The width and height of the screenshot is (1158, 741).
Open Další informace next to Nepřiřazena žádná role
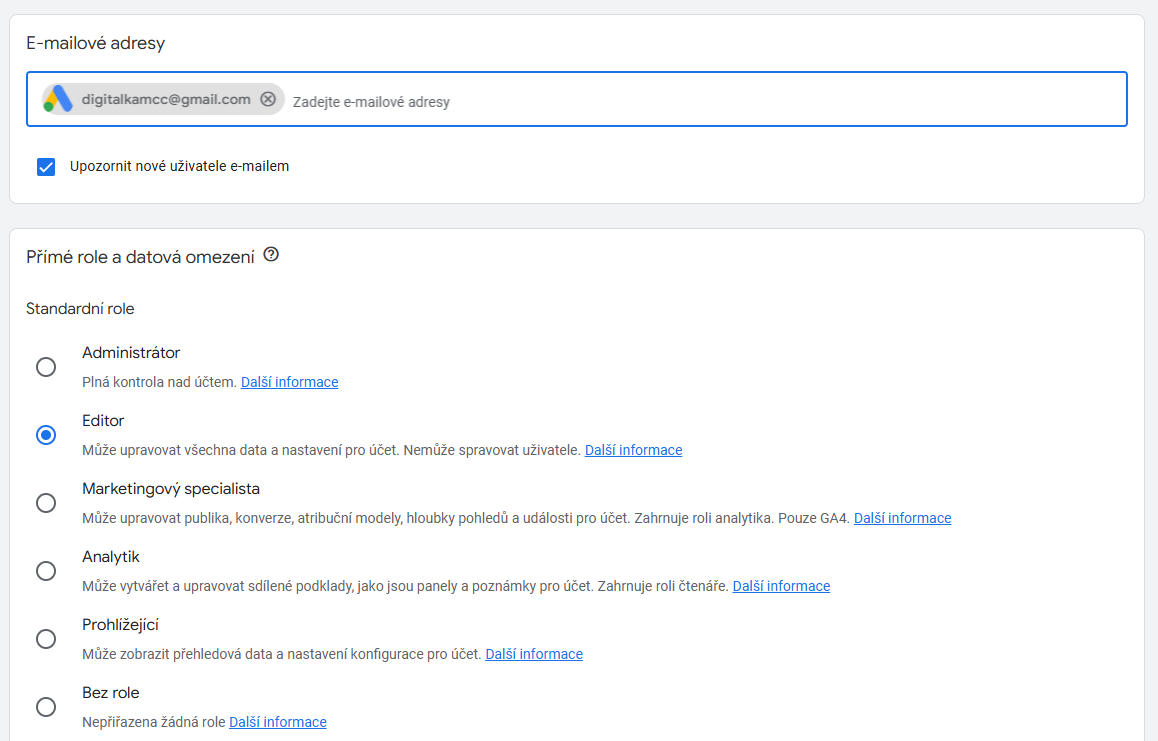coord(277,721)
